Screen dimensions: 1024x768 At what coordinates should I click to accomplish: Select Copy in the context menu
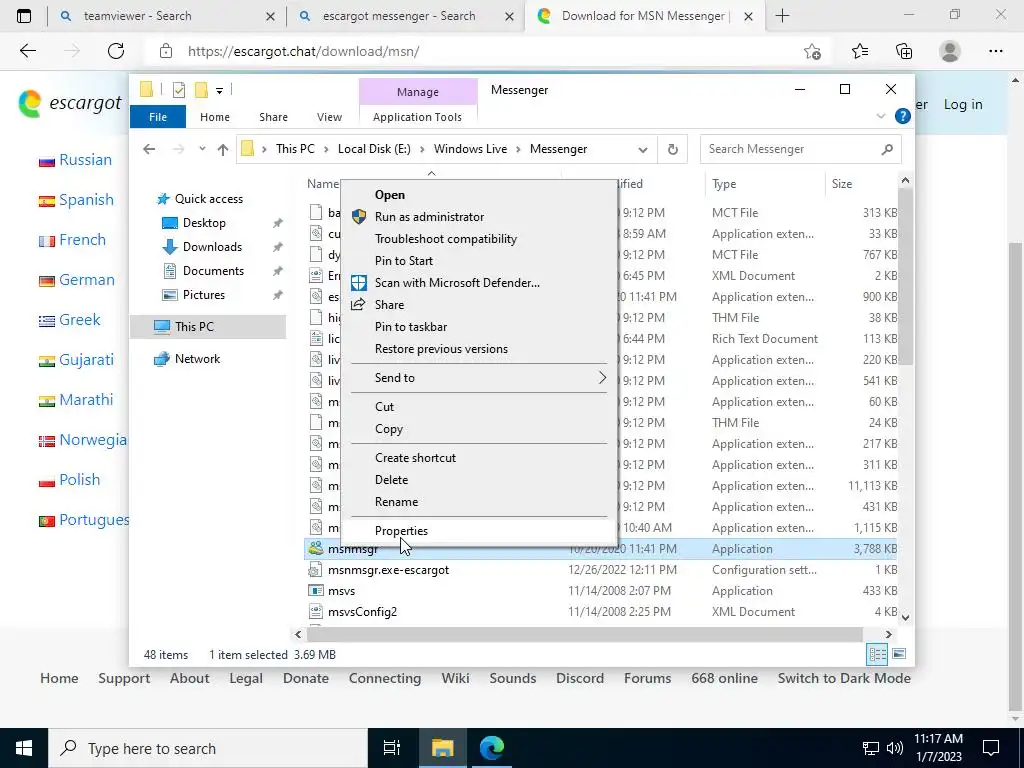pyautogui.click(x=389, y=429)
